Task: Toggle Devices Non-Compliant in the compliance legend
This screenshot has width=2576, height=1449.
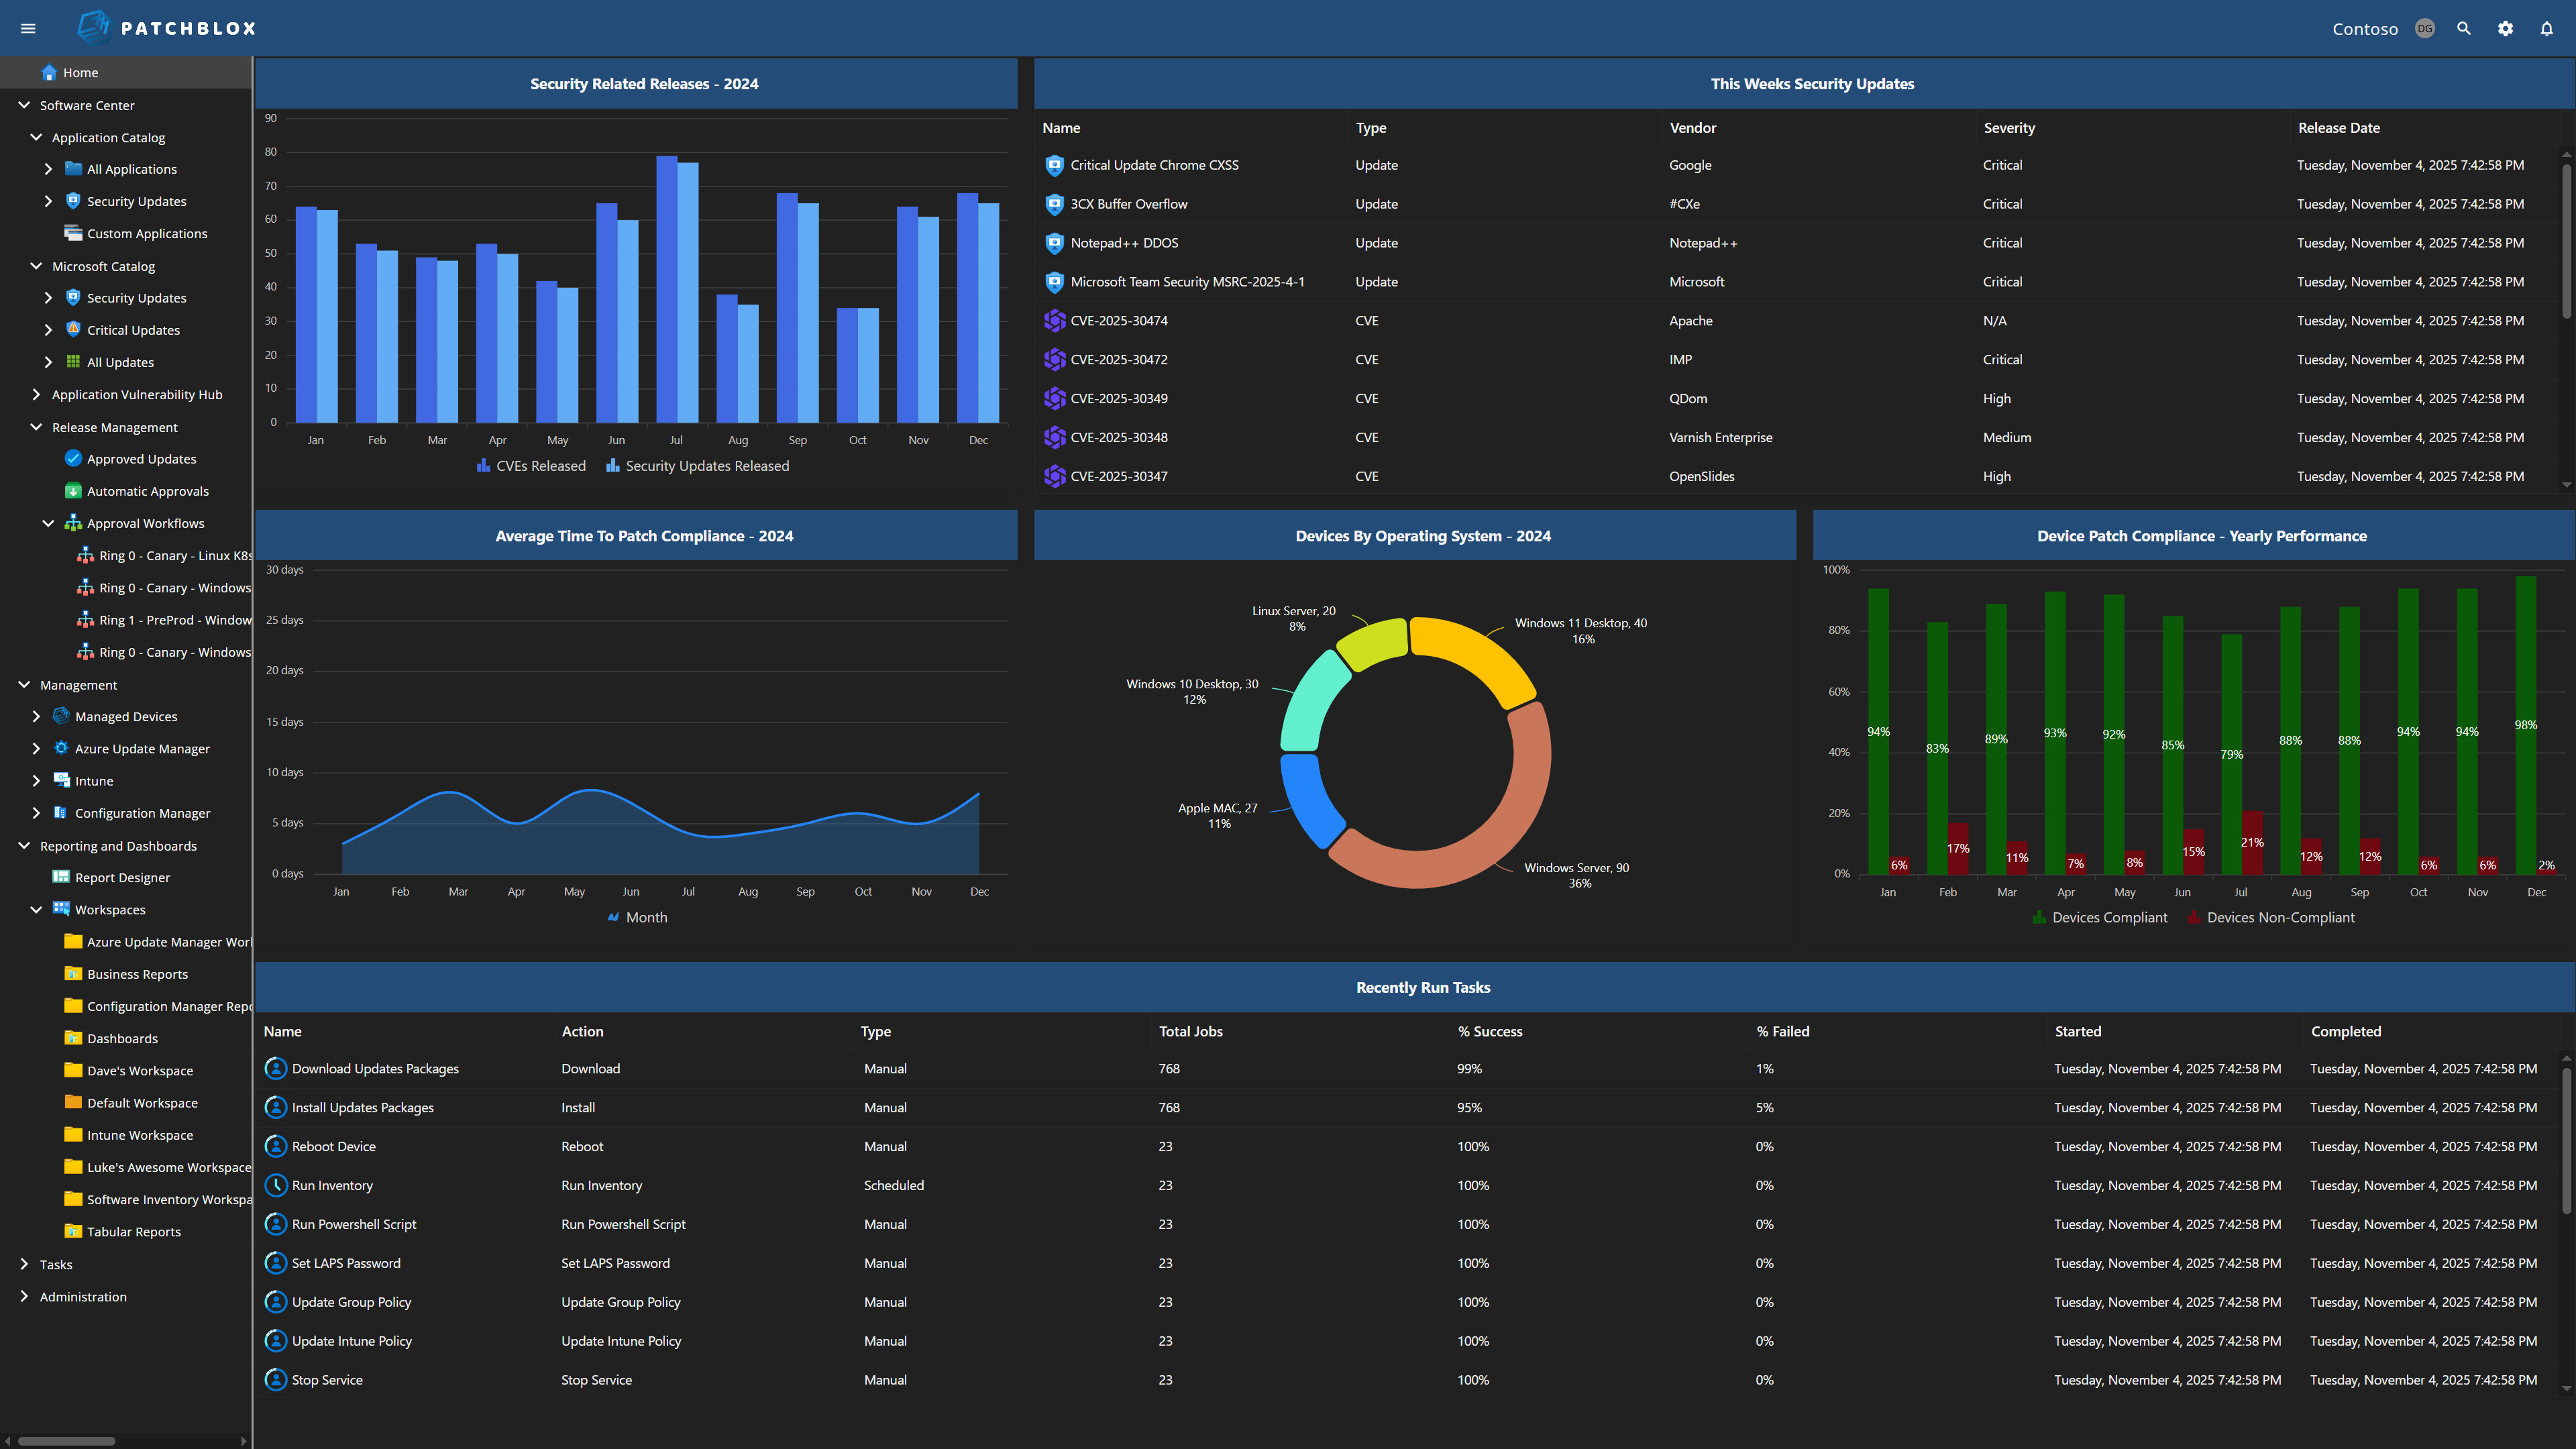Action: point(2271,917)
